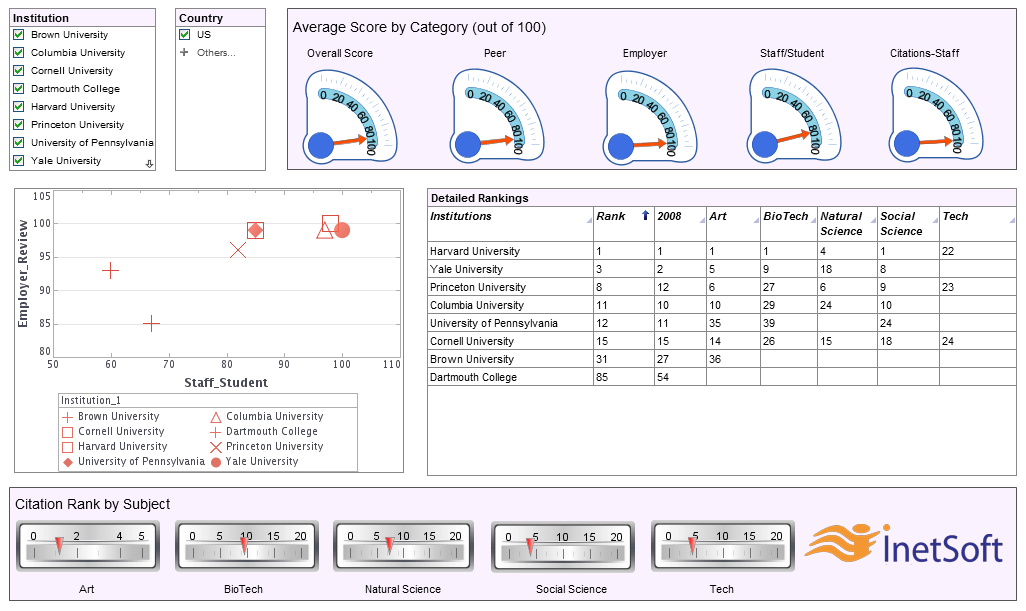
Task: Click the Institution_1 legend title
Action: (x=91, y=400)
